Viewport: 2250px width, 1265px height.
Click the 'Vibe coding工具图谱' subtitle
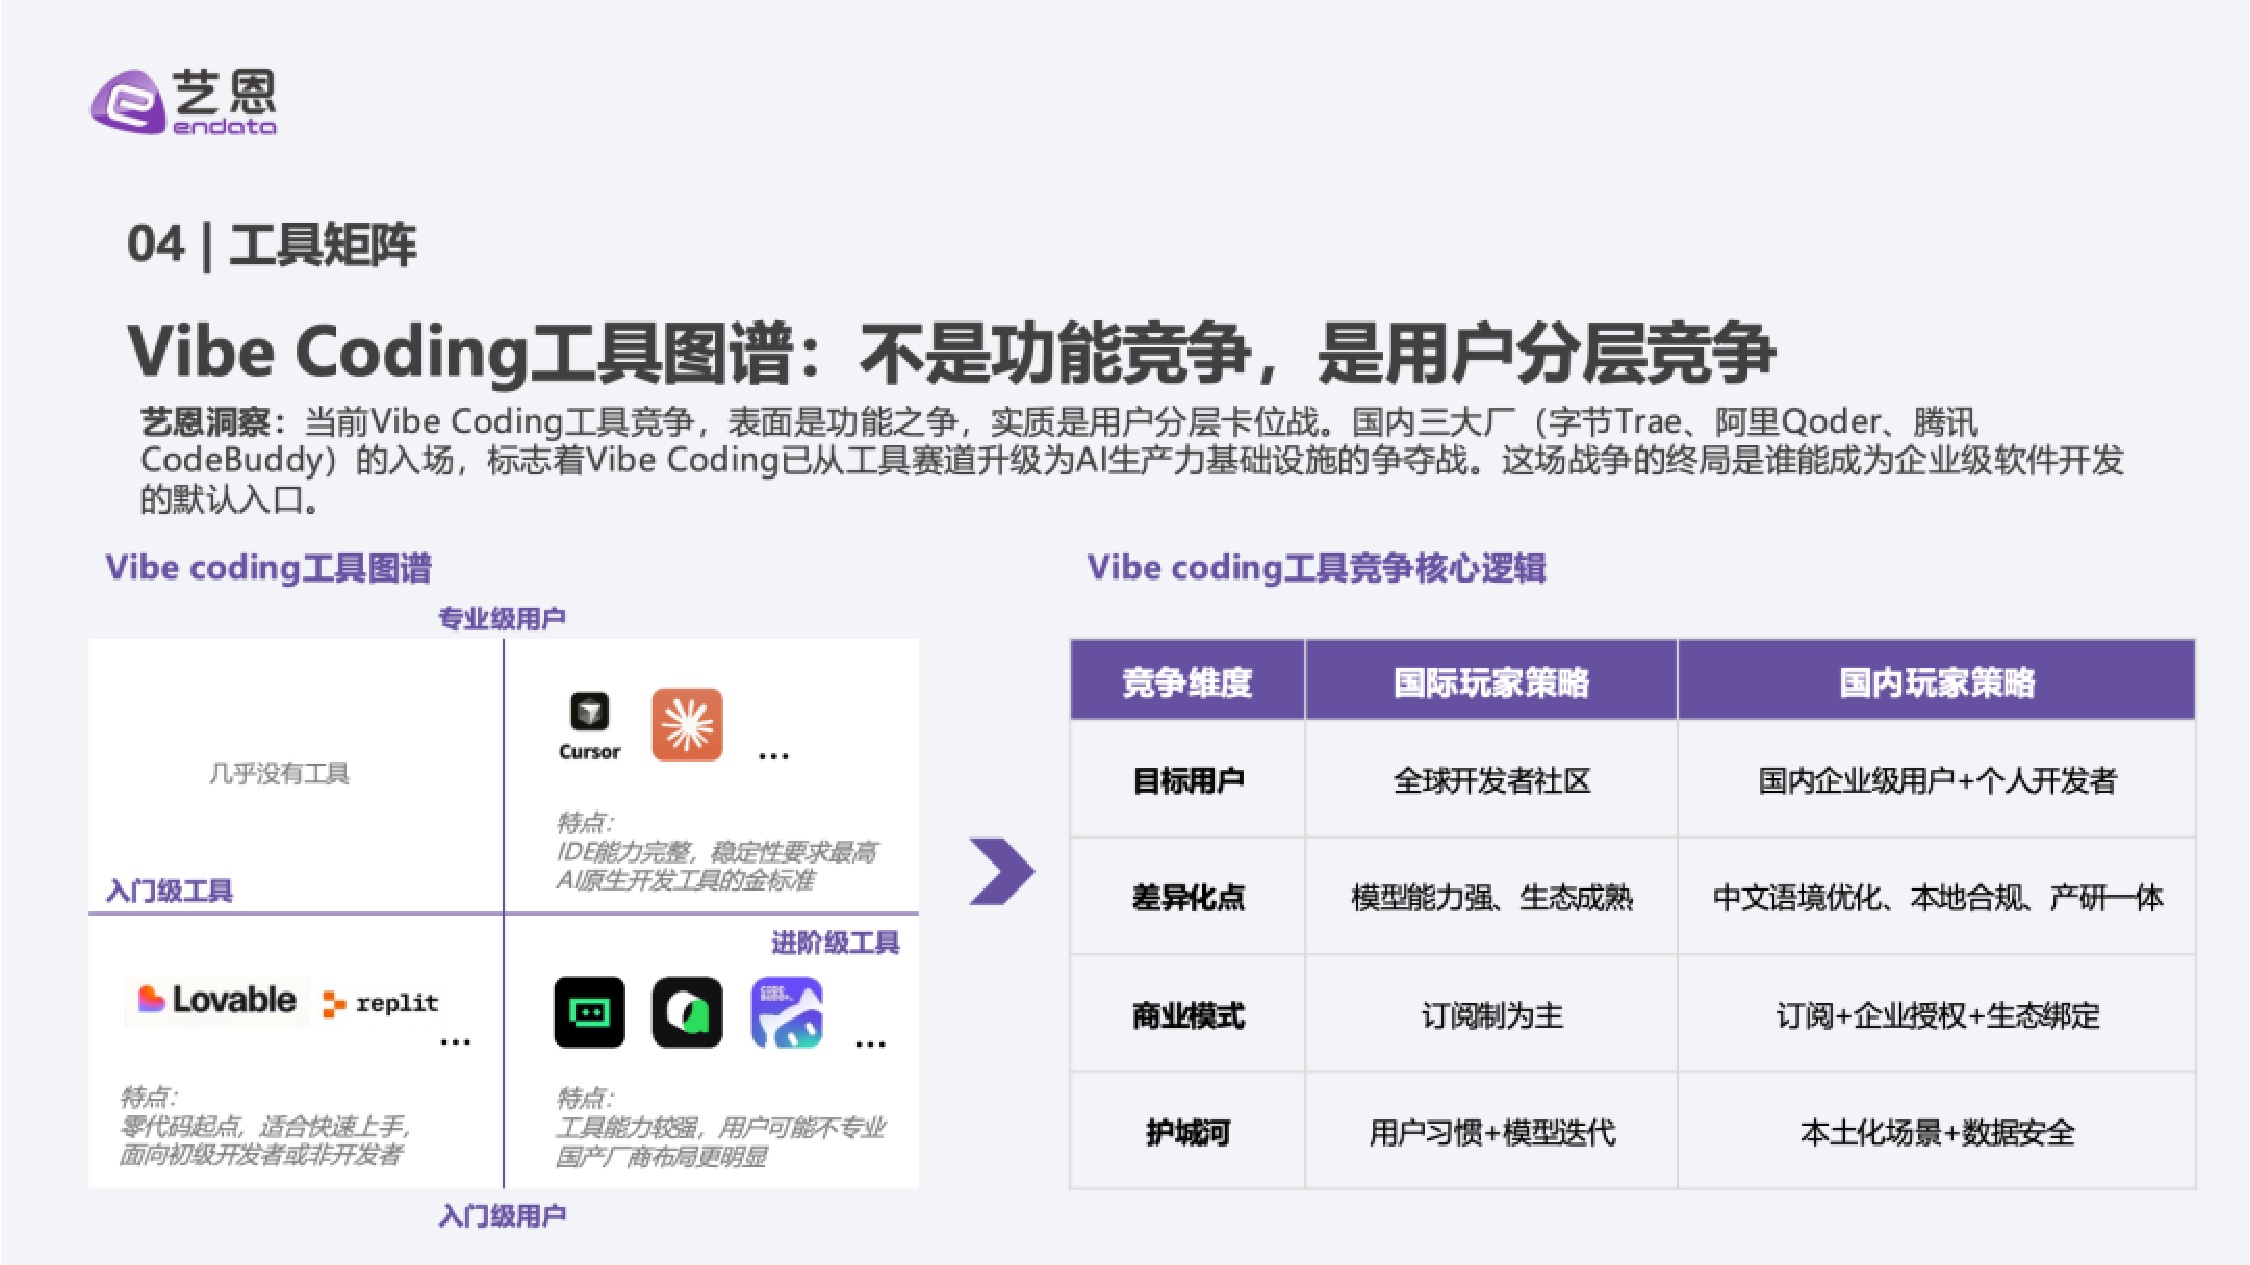[x=269, y=568]
